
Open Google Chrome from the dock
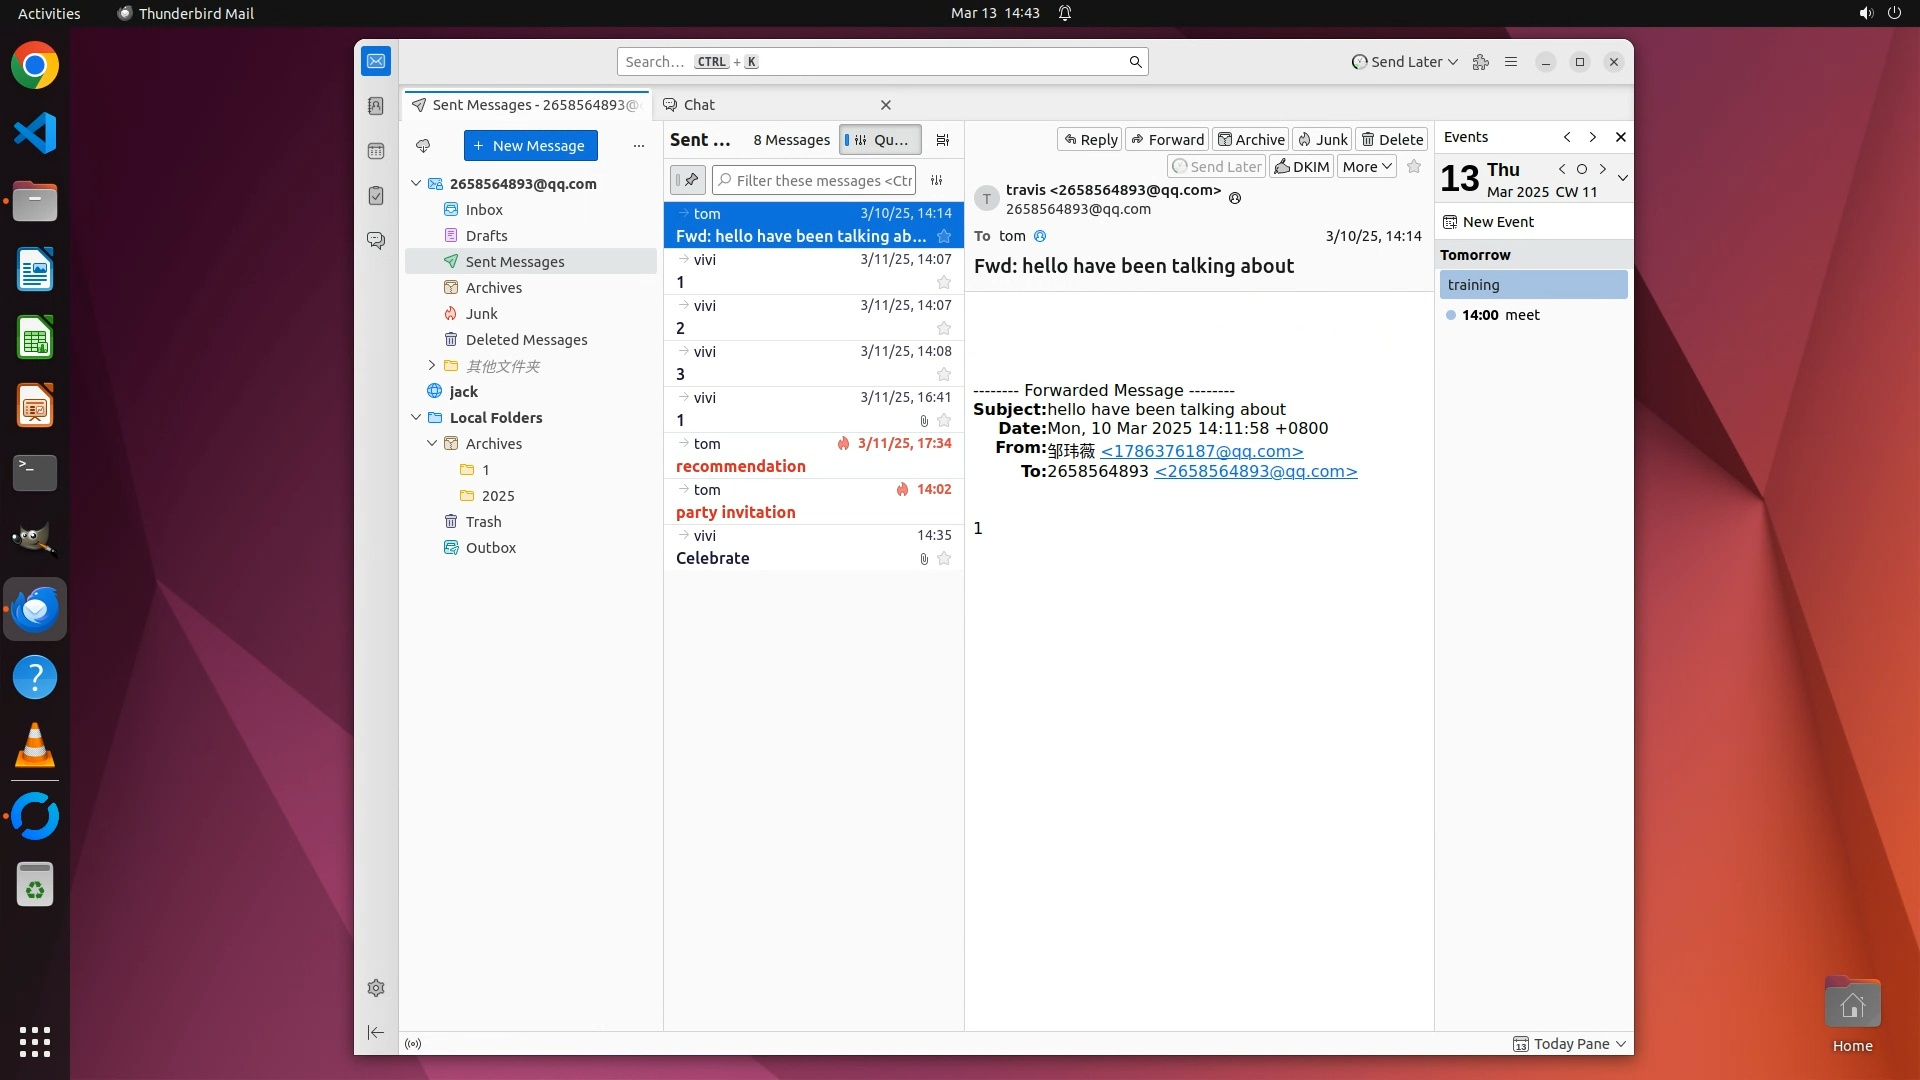point(35,66)
